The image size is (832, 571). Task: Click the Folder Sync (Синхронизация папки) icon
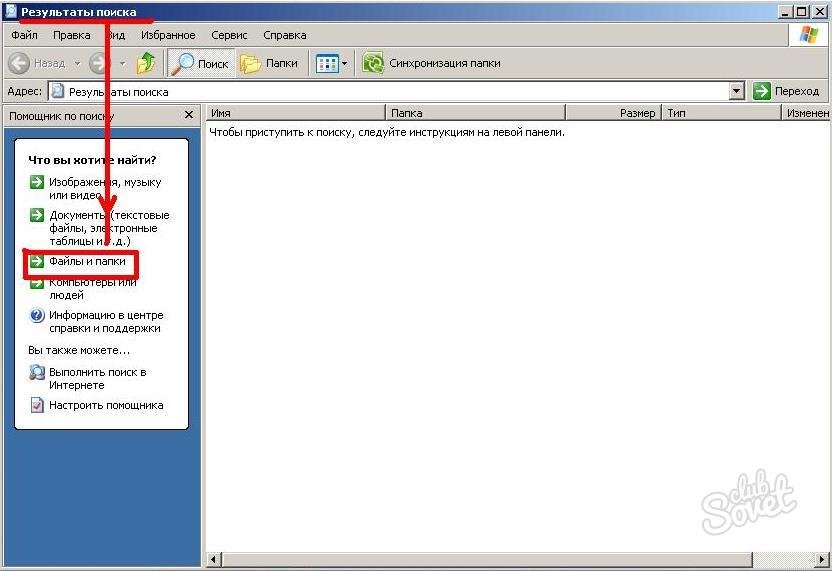click(374, 63)
